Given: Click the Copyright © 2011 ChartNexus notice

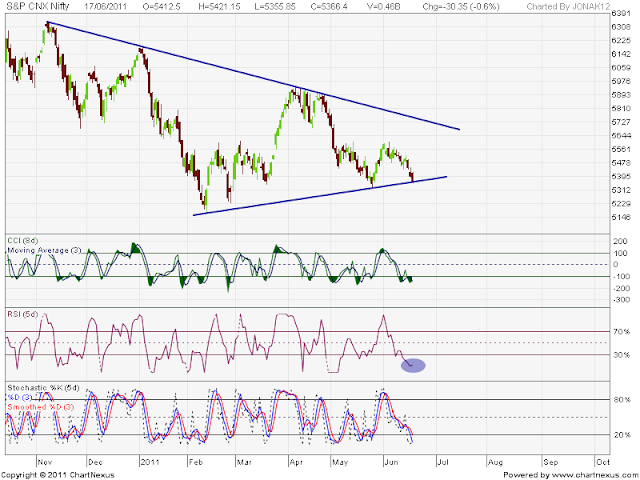Looking at the screenshot, I should pos(58,475).
